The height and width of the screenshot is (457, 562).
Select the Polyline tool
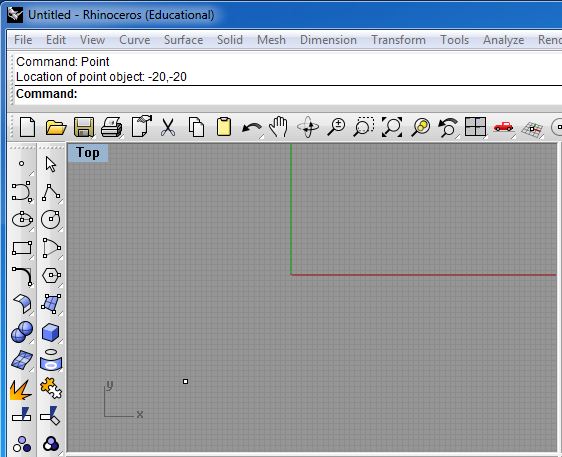(x=51, y=192)
